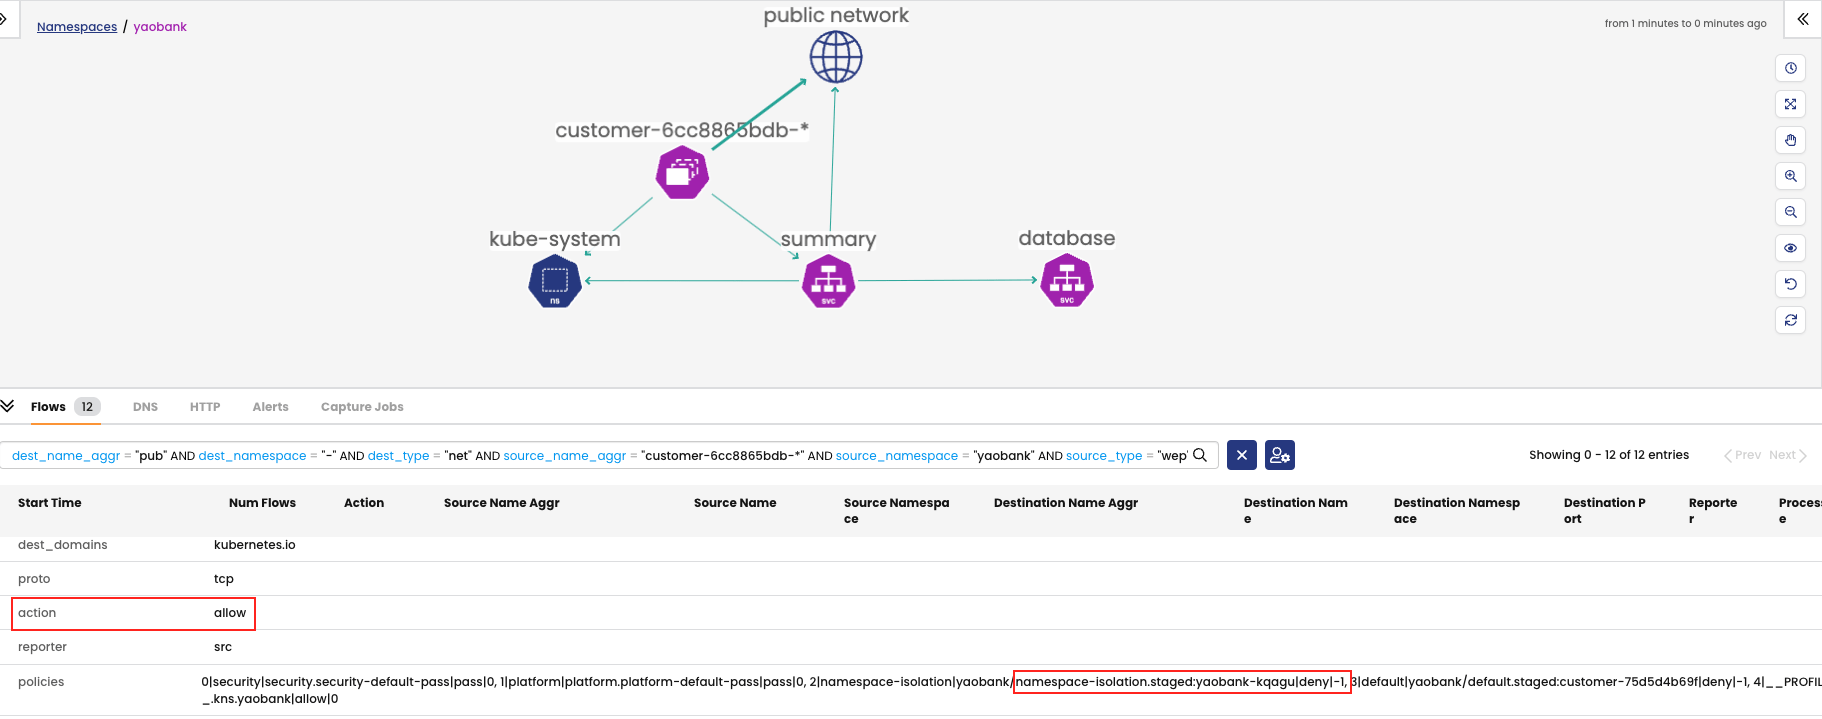Click the proto tcp value
The height and width of the screenshot is (719, 1822).
click(x=224, y=579)
